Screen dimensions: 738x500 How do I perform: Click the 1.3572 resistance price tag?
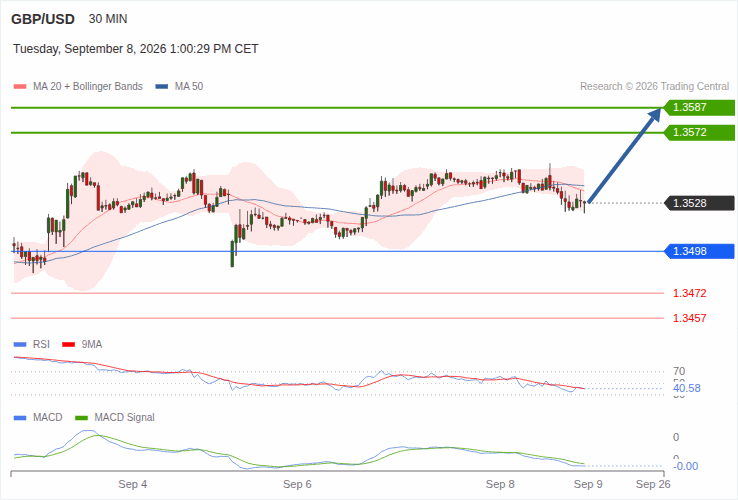[699, 132]
